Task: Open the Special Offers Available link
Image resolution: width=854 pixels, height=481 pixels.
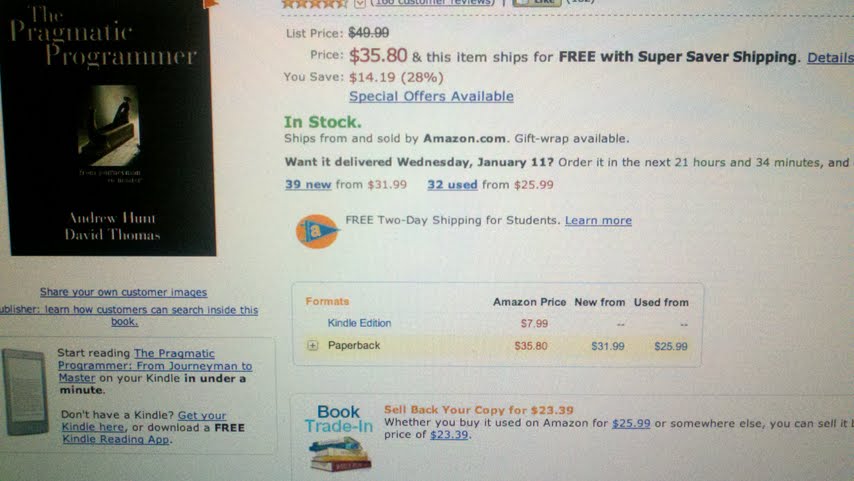Action: click(431, 96)
